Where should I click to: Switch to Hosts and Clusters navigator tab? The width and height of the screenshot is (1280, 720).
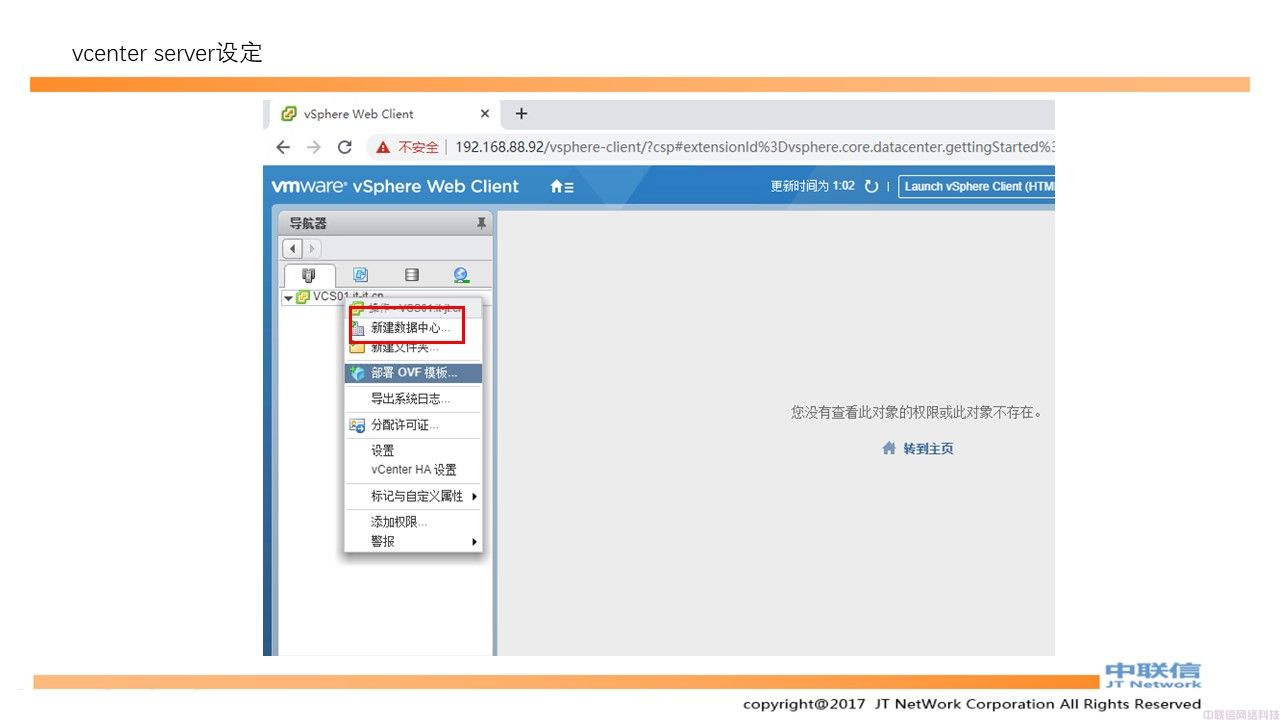[309, 275]
